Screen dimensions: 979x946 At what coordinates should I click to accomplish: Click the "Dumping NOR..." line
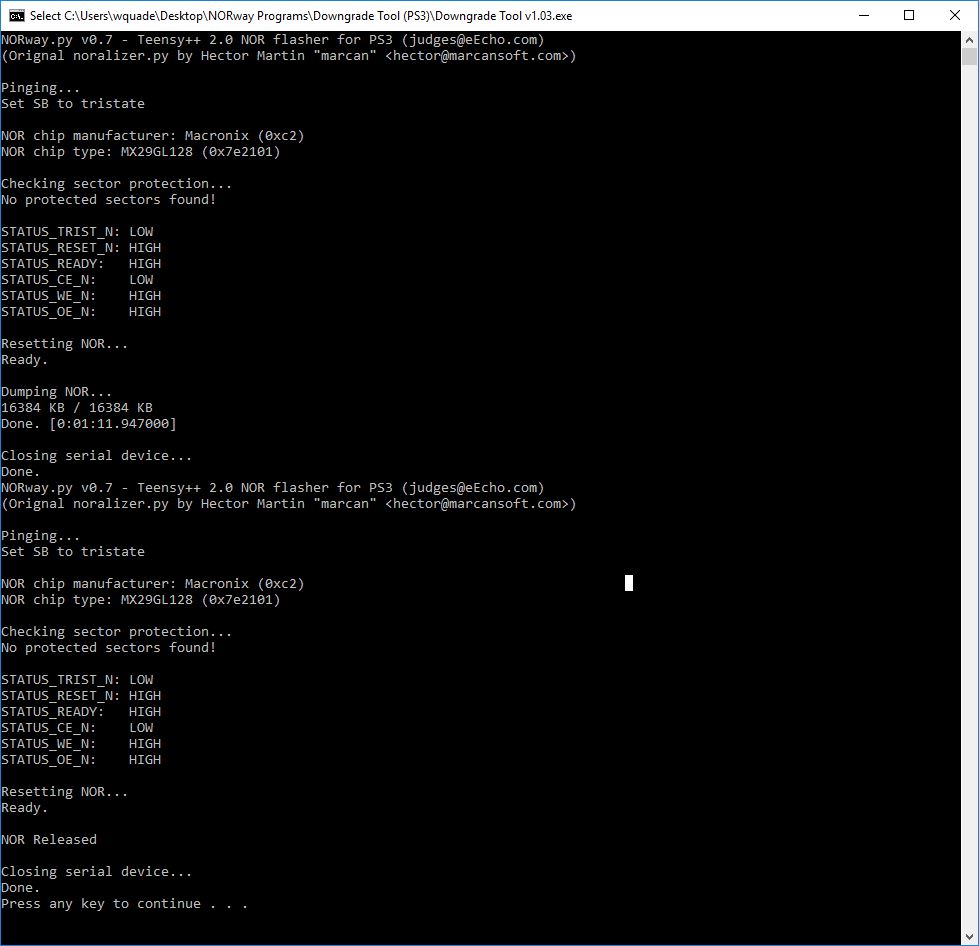[57, 392]
